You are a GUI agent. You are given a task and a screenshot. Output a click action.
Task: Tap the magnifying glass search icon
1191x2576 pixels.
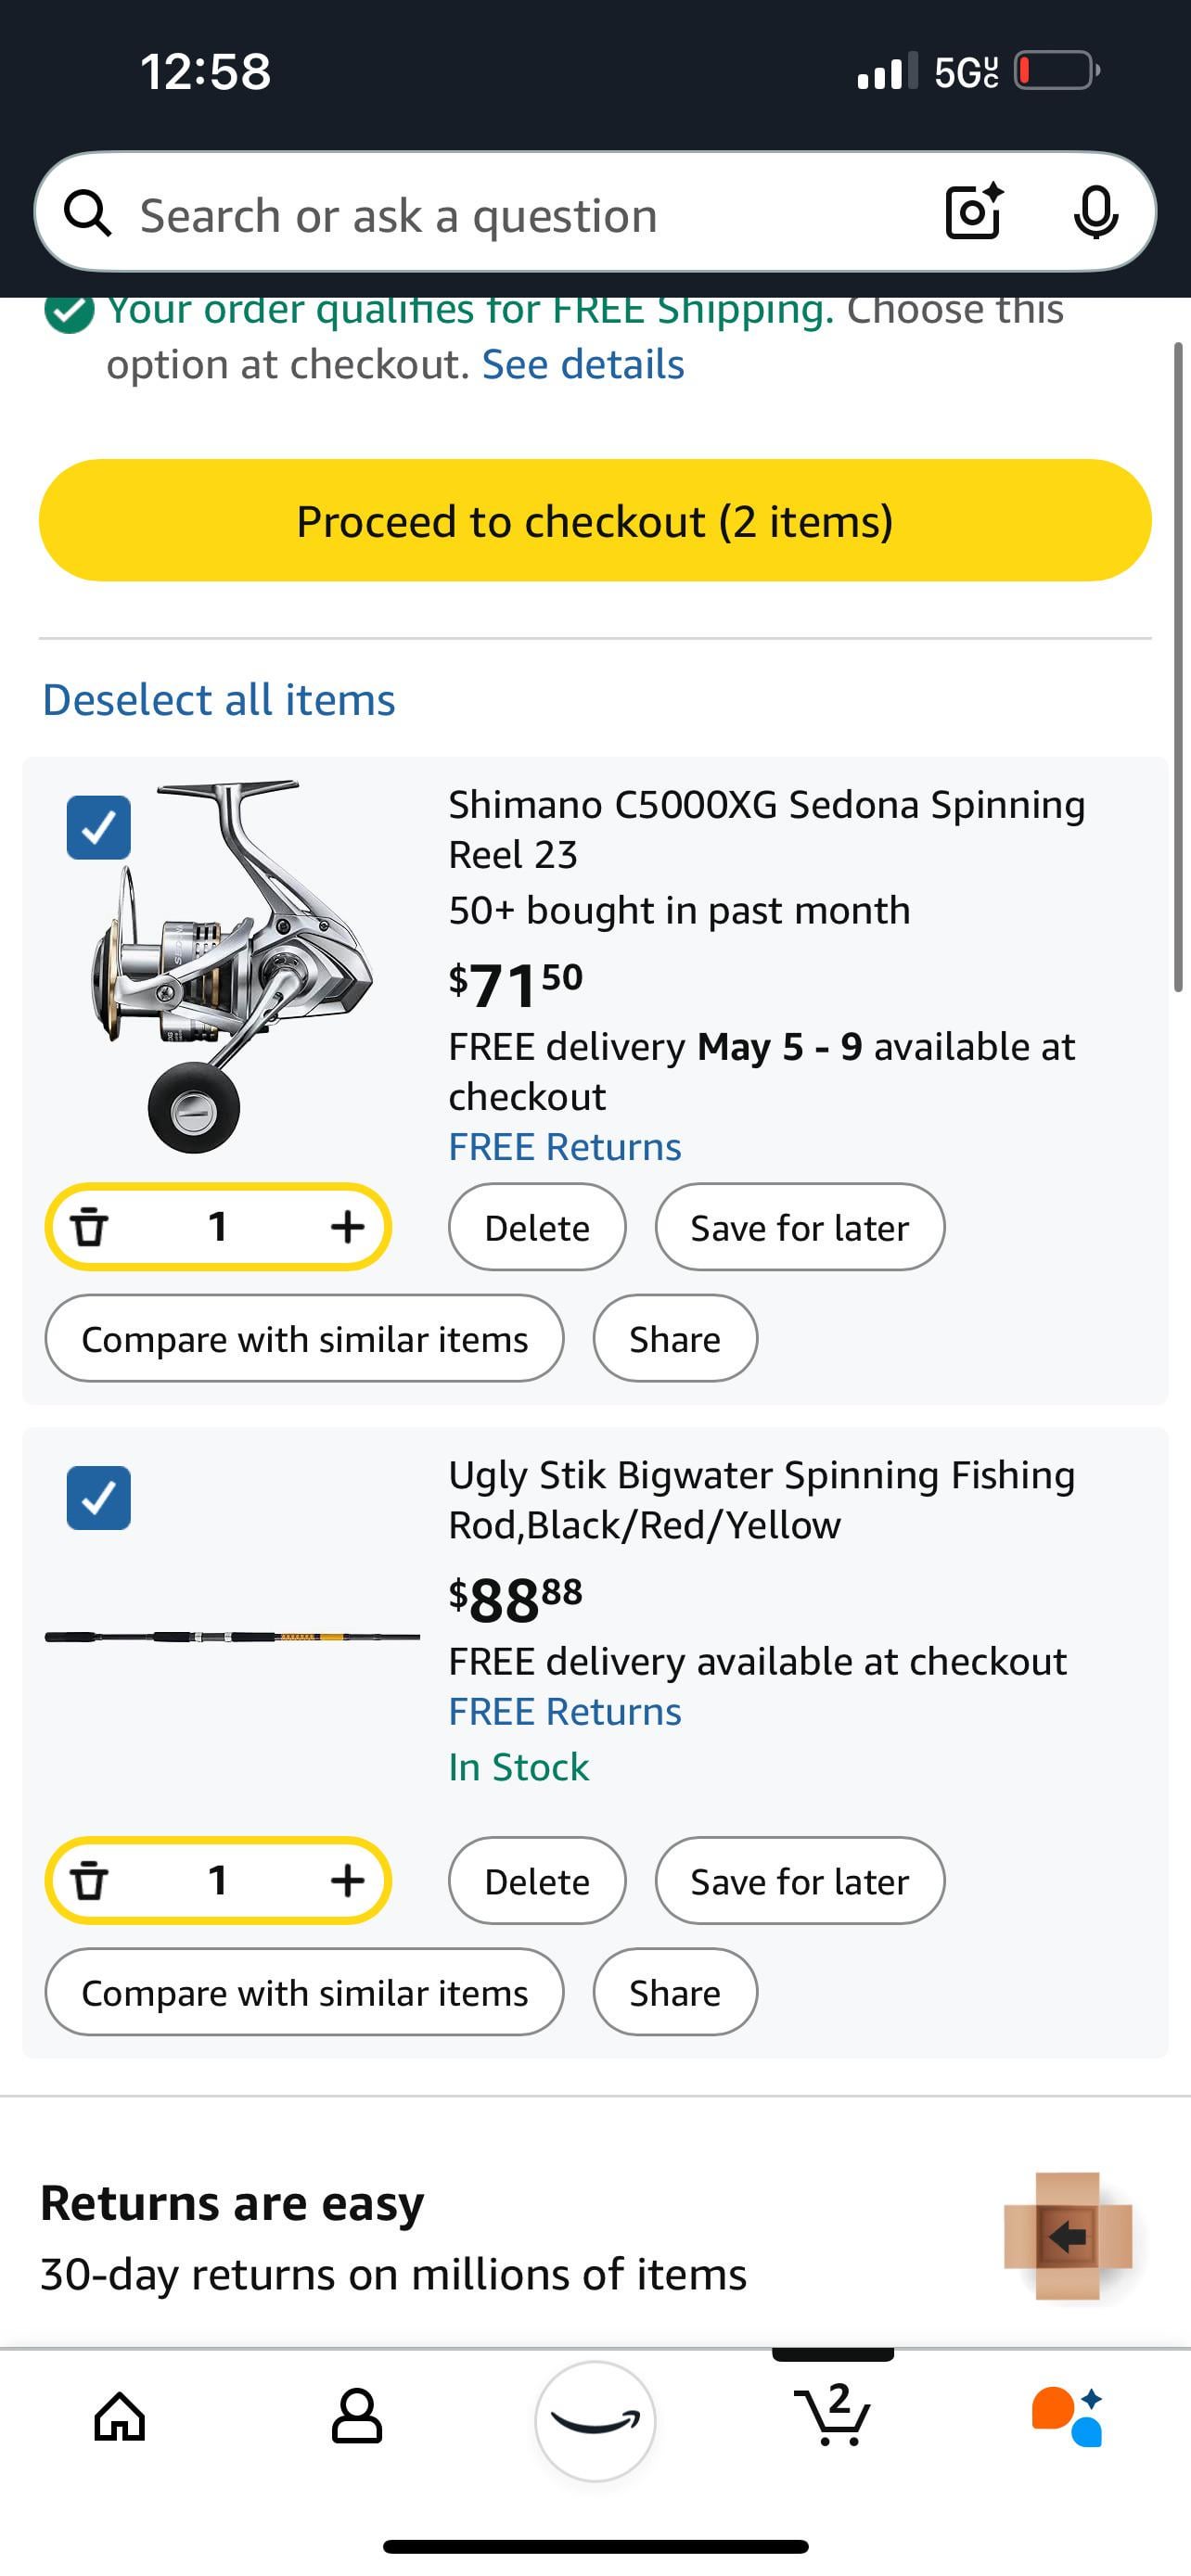88,214
